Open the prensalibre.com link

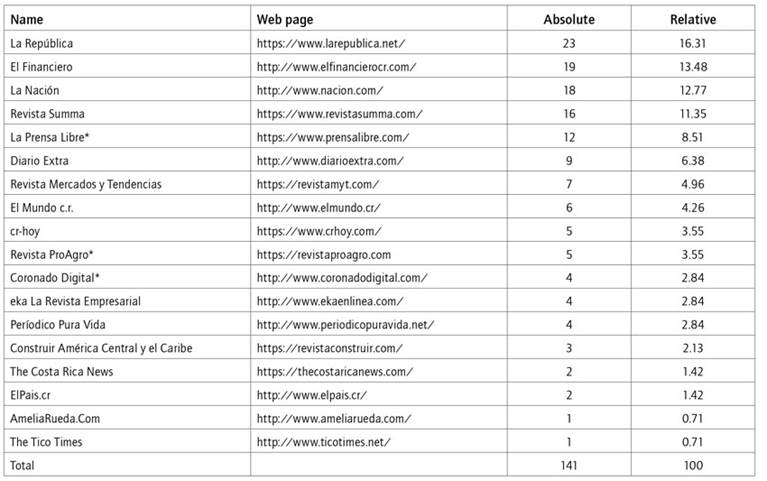pyautogui.click(x=333, y=137)
